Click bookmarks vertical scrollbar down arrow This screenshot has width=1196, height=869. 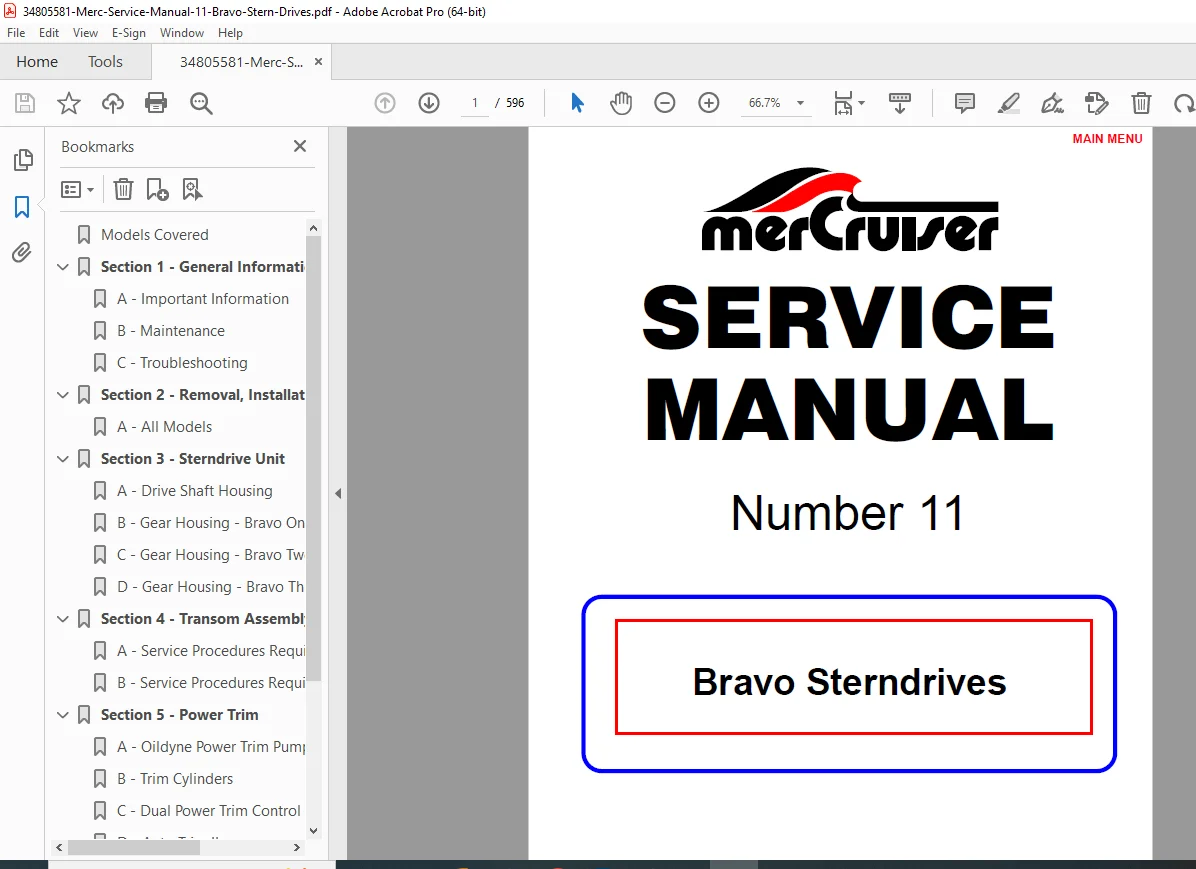[x=313, y=831]
